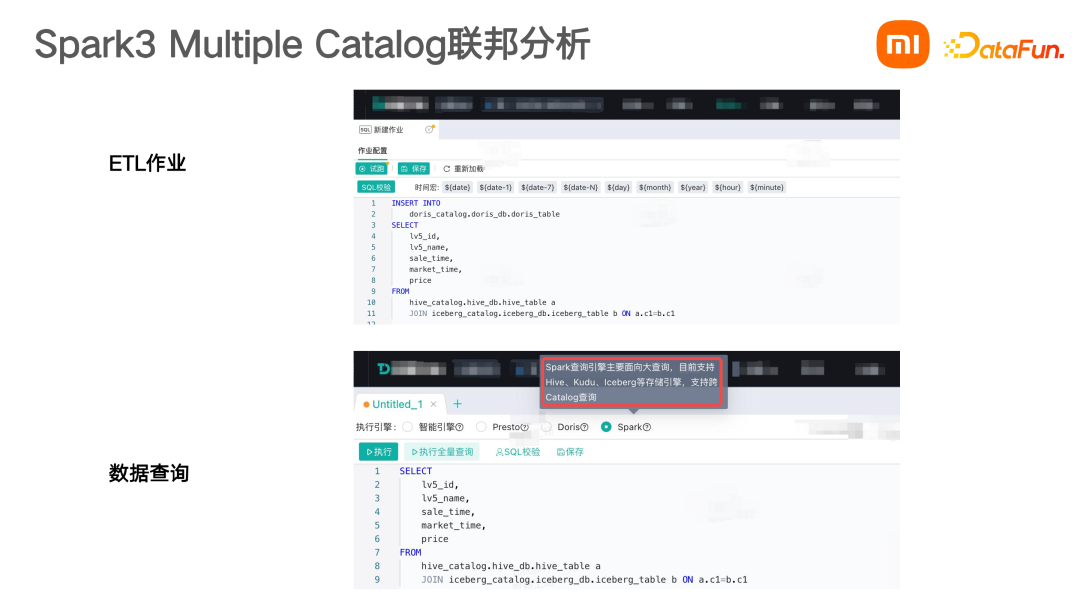This screenshot has height=608, width=1080.
Task: Click the Xiaomi MI logo
Action: click(902, 45)
